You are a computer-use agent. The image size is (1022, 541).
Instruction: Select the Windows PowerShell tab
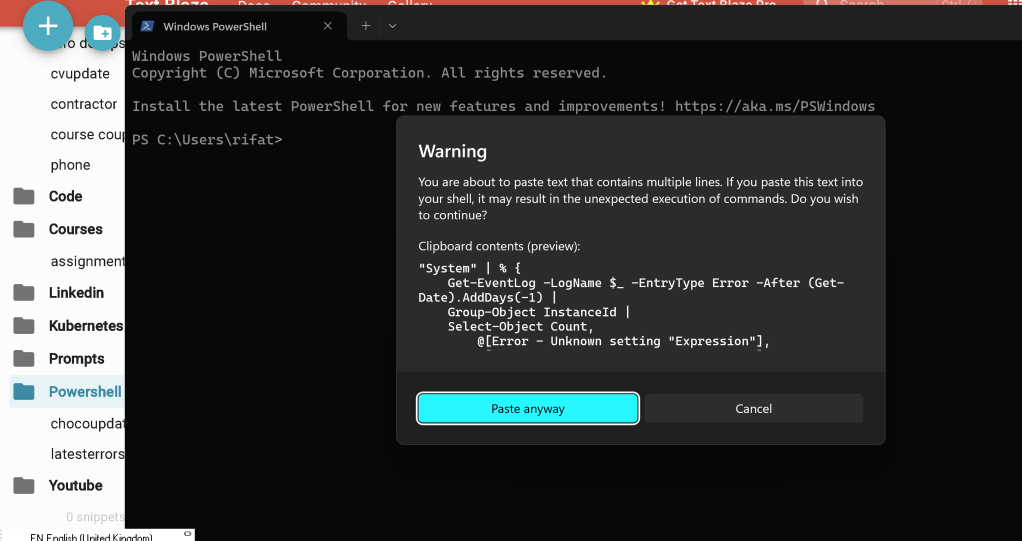pyautogui.click(x=239, y=26)
